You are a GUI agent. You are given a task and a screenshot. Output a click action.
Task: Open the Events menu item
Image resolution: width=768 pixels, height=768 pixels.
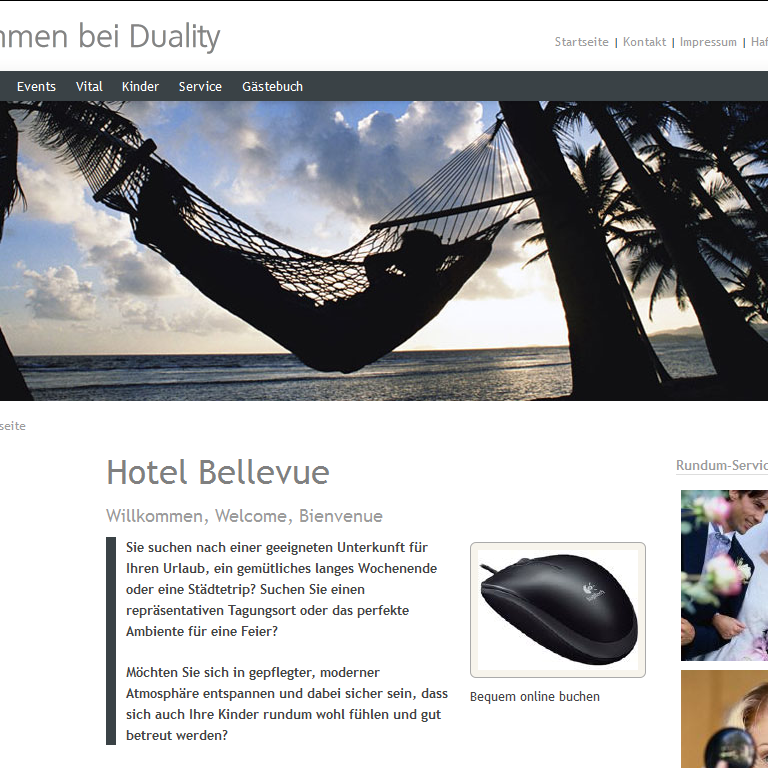[36, 87]
